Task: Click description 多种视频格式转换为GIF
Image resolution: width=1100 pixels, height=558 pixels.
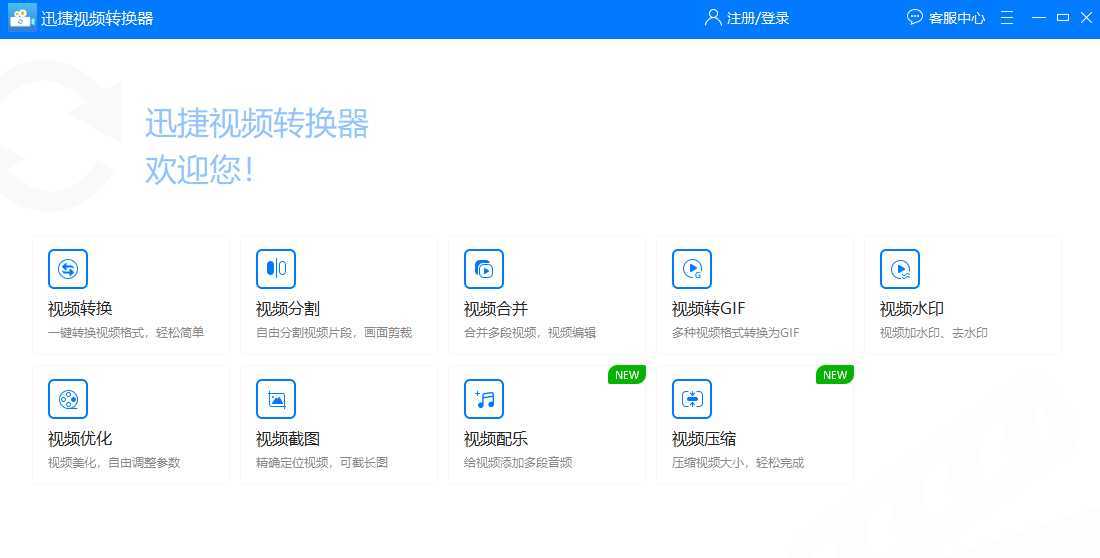Action: pos(735,333)
